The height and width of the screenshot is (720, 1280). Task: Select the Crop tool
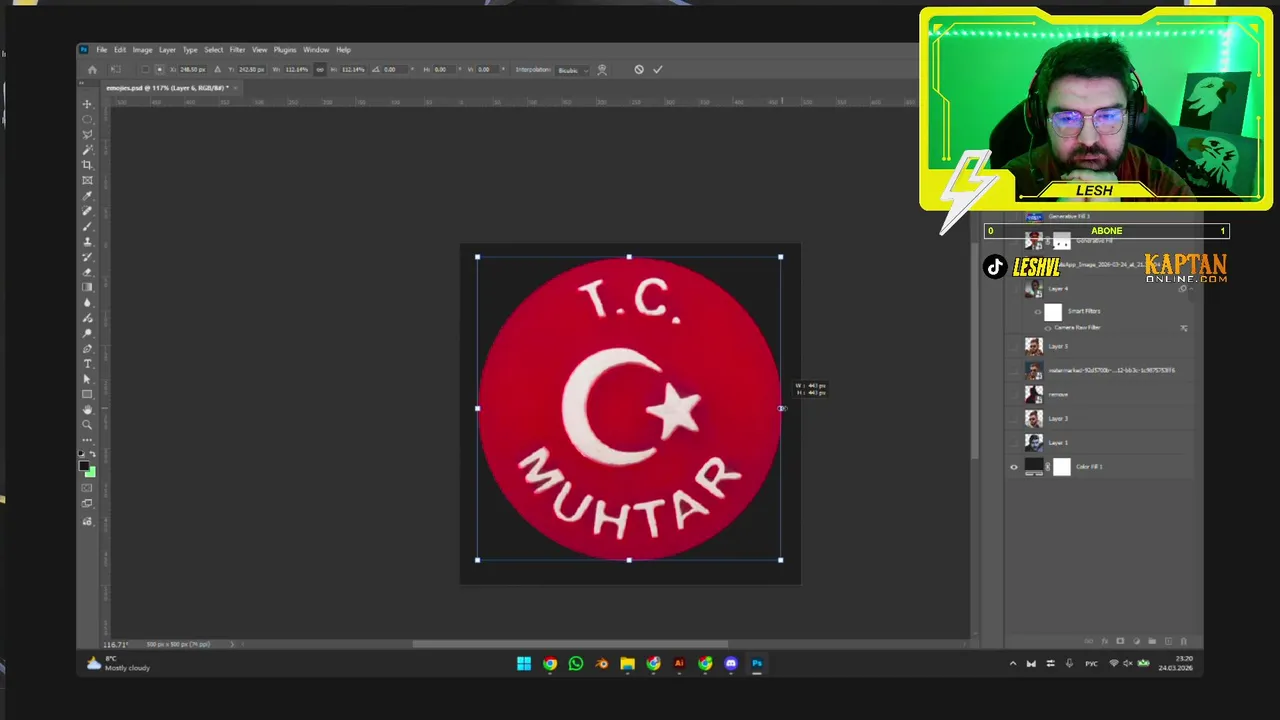tap(87, 165)
